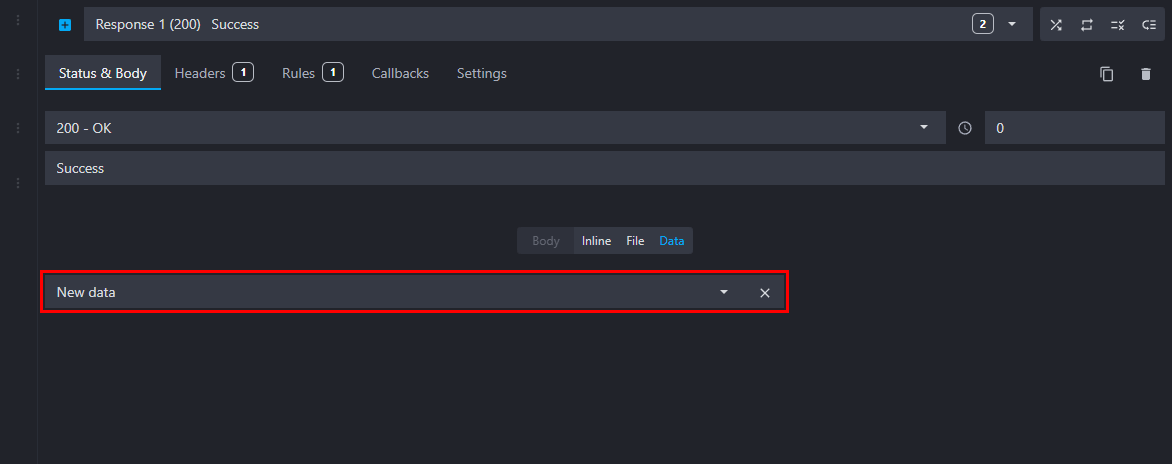Select Inline body type
The image size is (1172, 464).
click(596, 241)
